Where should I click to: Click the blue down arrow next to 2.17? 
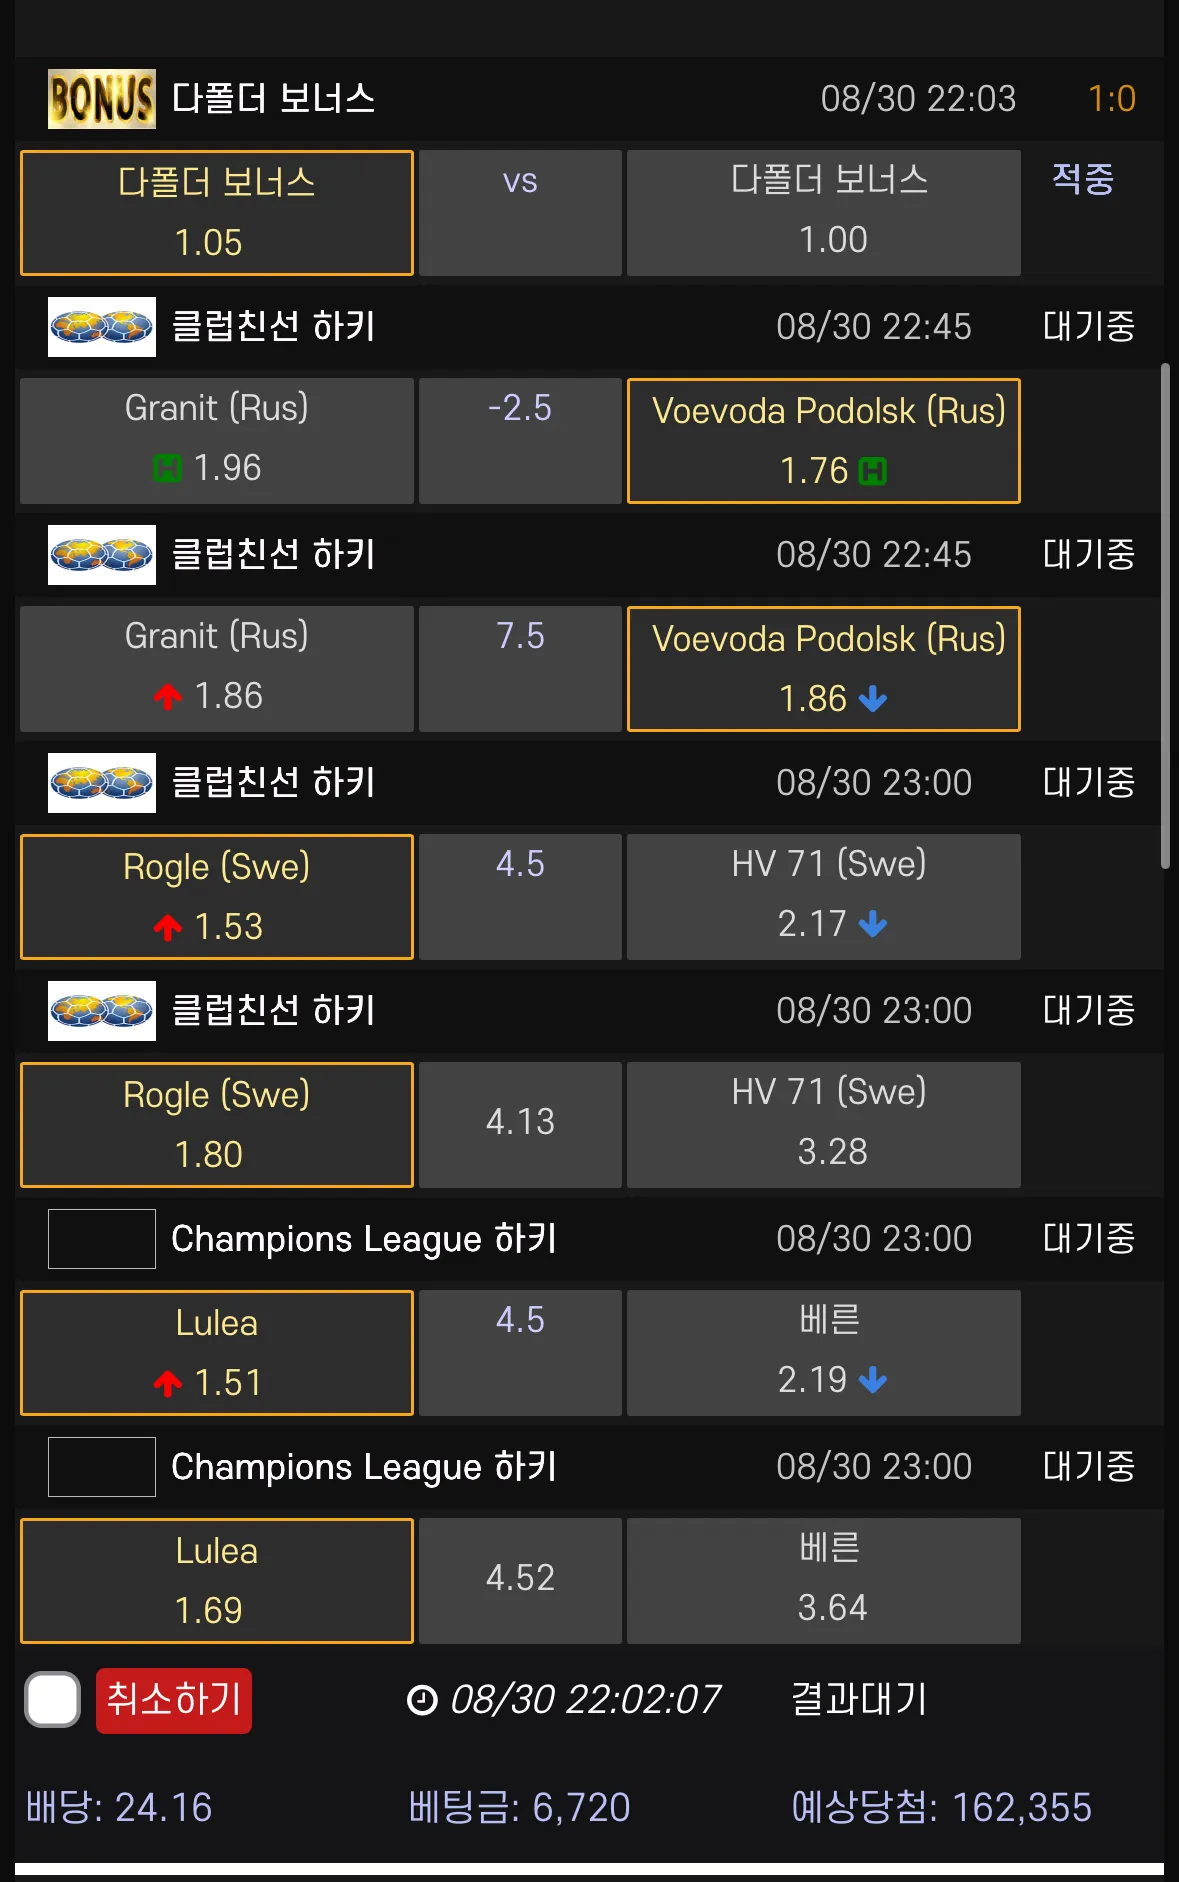873,924
